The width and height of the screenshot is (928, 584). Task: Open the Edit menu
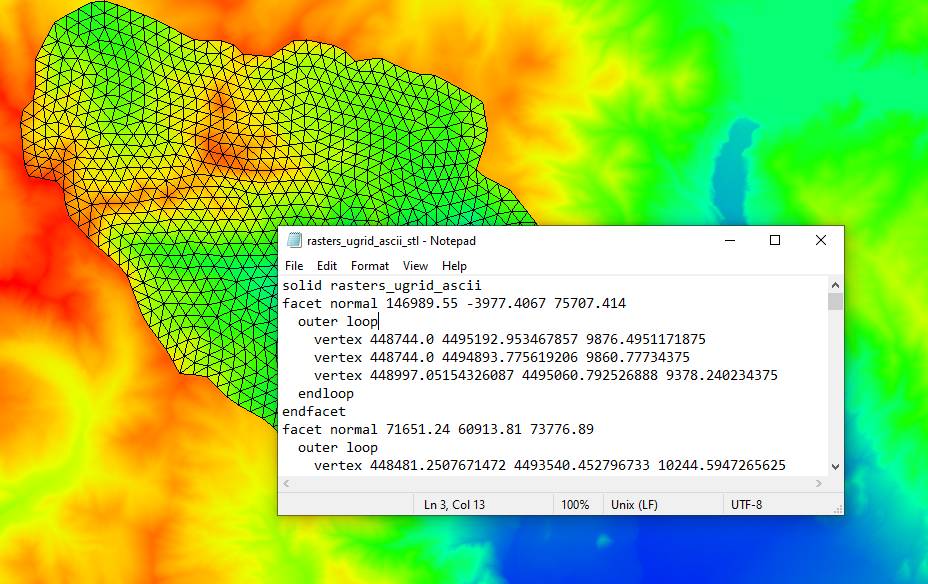click(326, 265)
